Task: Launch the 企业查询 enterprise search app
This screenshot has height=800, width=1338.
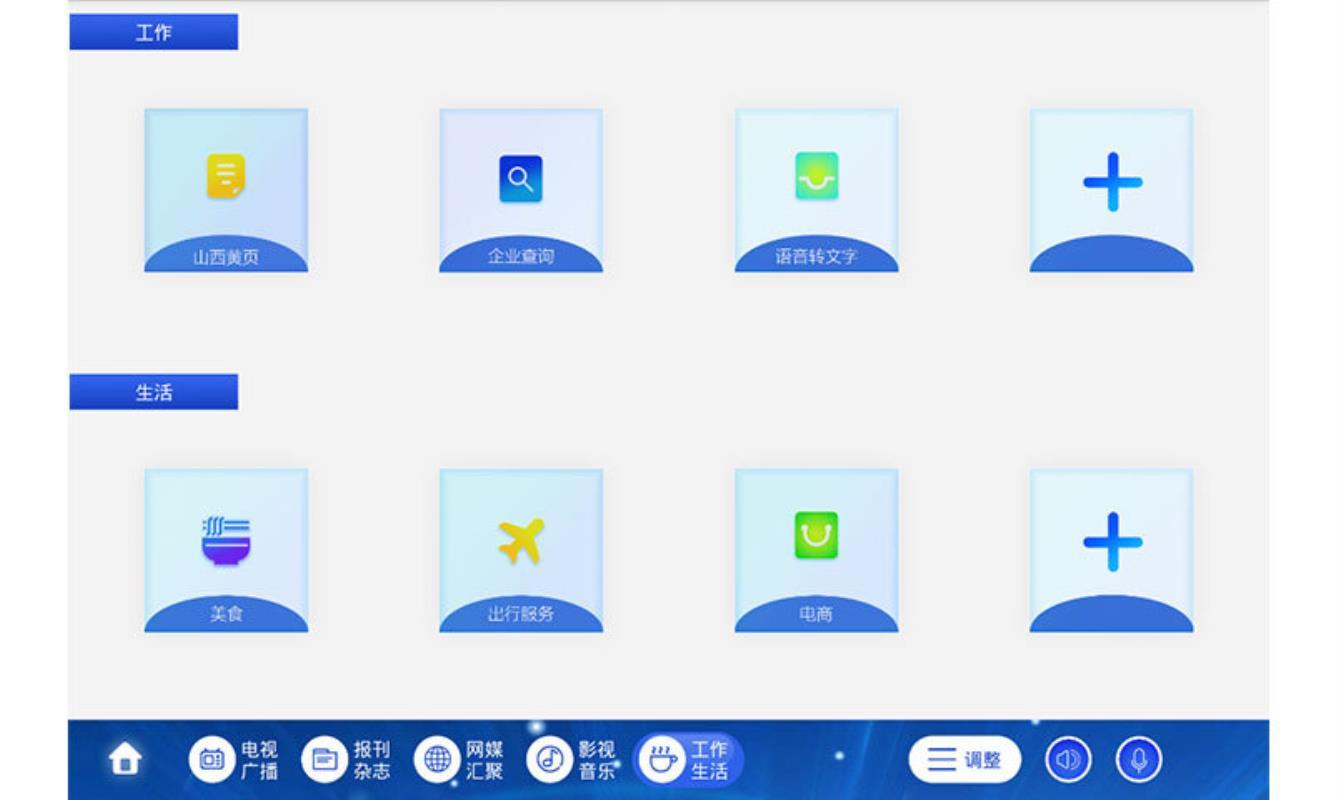Action: point(519,190)
